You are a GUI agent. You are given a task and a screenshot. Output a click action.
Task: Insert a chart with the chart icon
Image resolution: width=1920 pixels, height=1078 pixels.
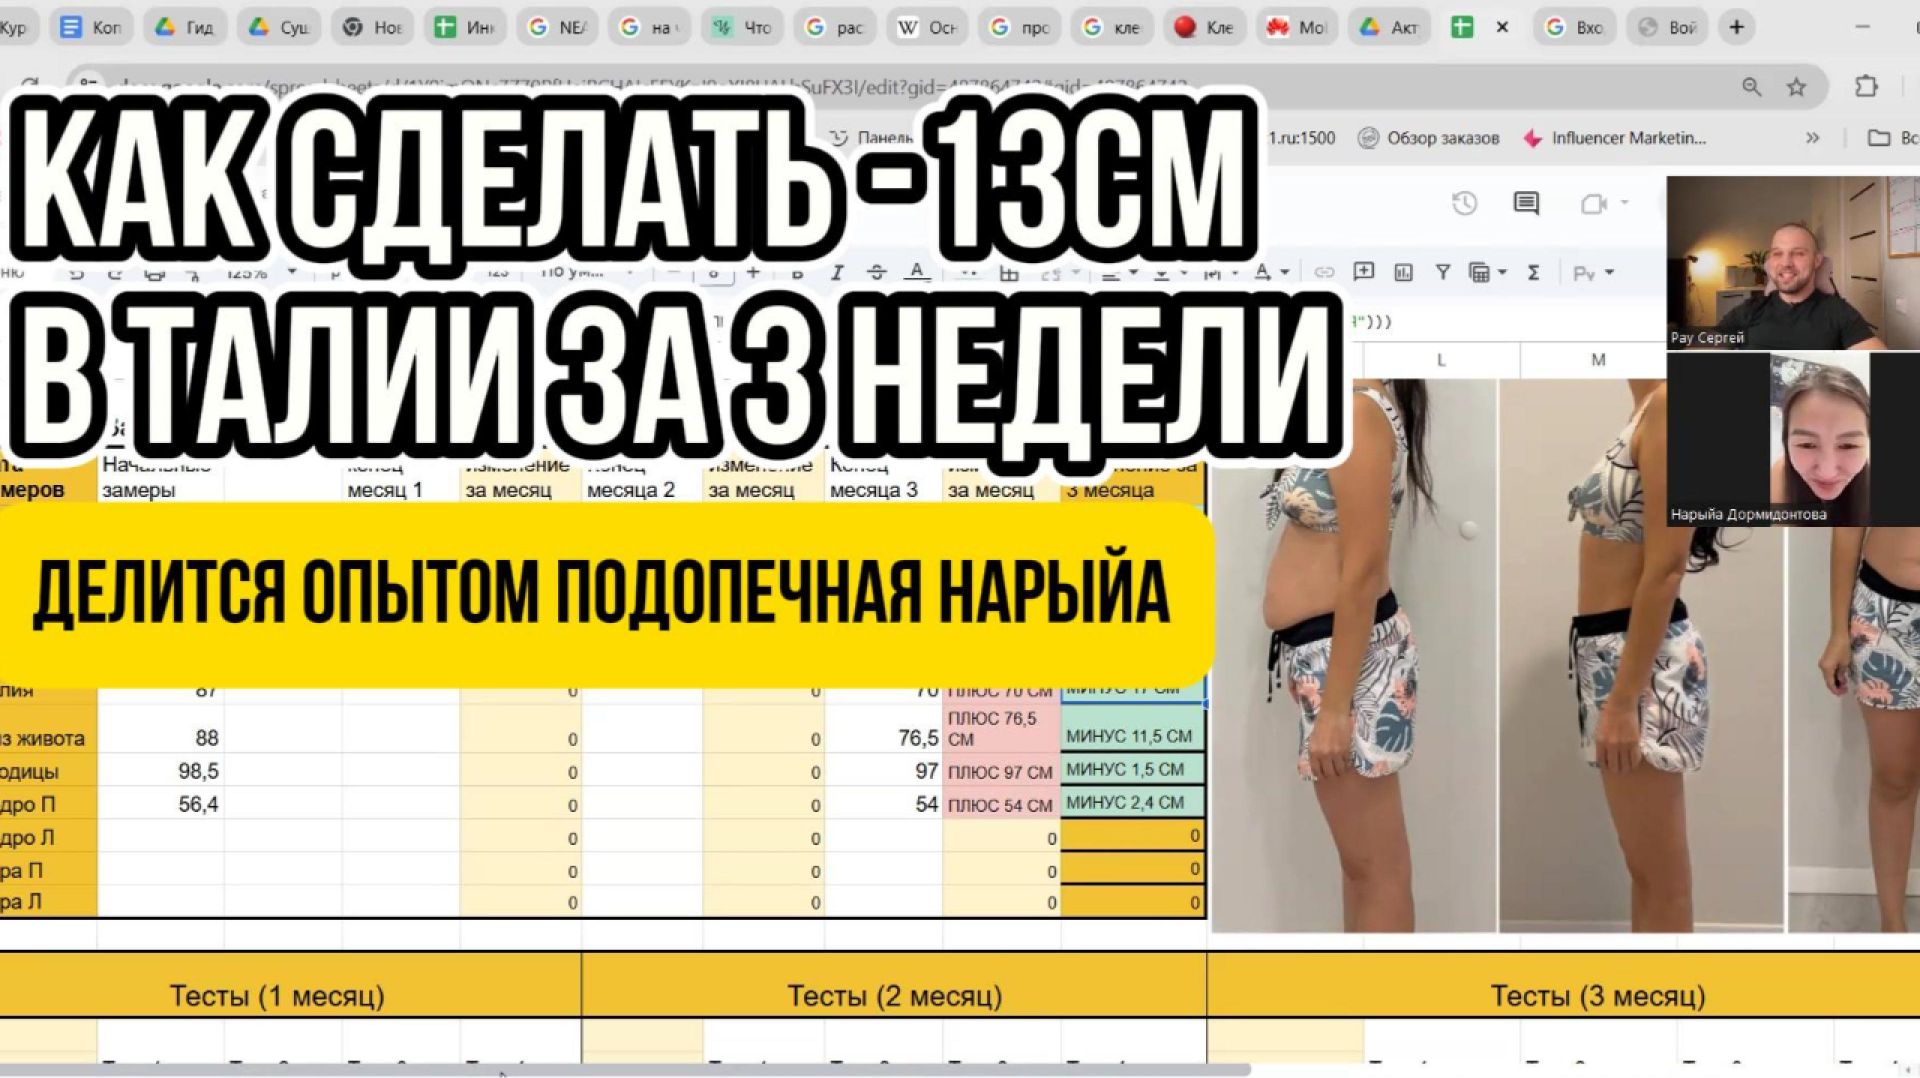(x=1403, y=272)
